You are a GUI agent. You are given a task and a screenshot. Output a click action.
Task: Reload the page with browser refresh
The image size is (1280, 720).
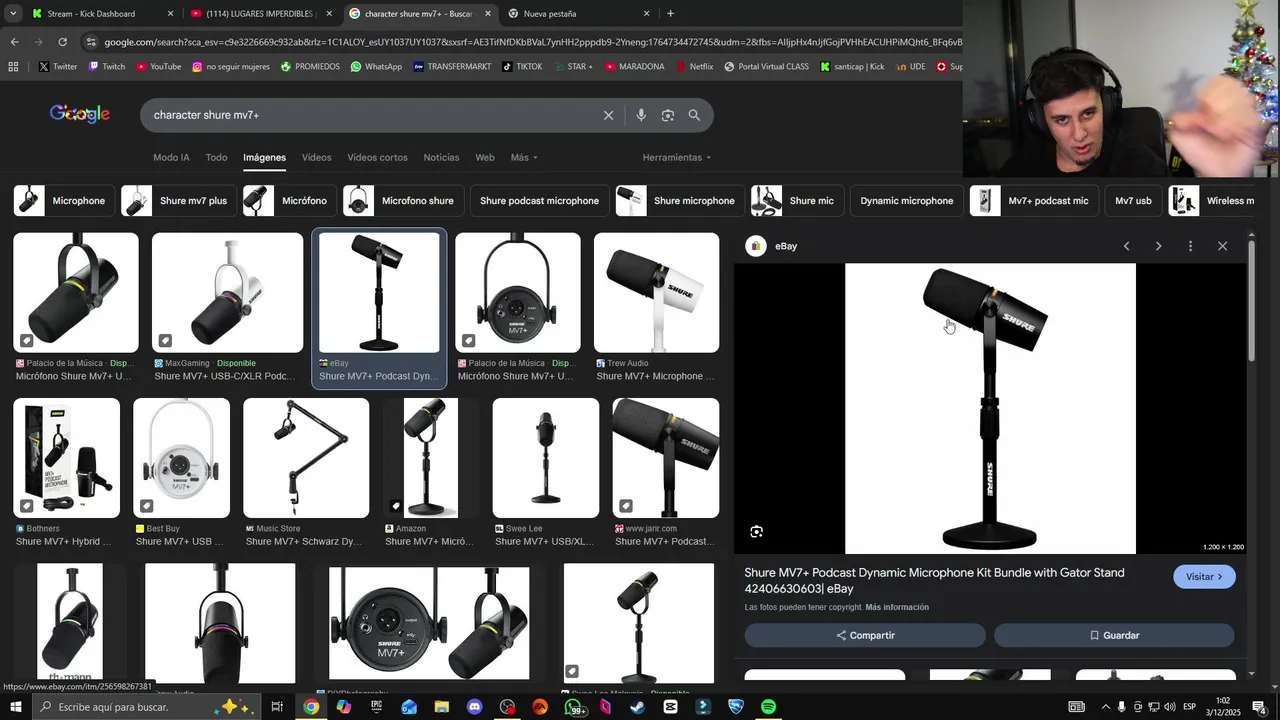tap(62, 42)
